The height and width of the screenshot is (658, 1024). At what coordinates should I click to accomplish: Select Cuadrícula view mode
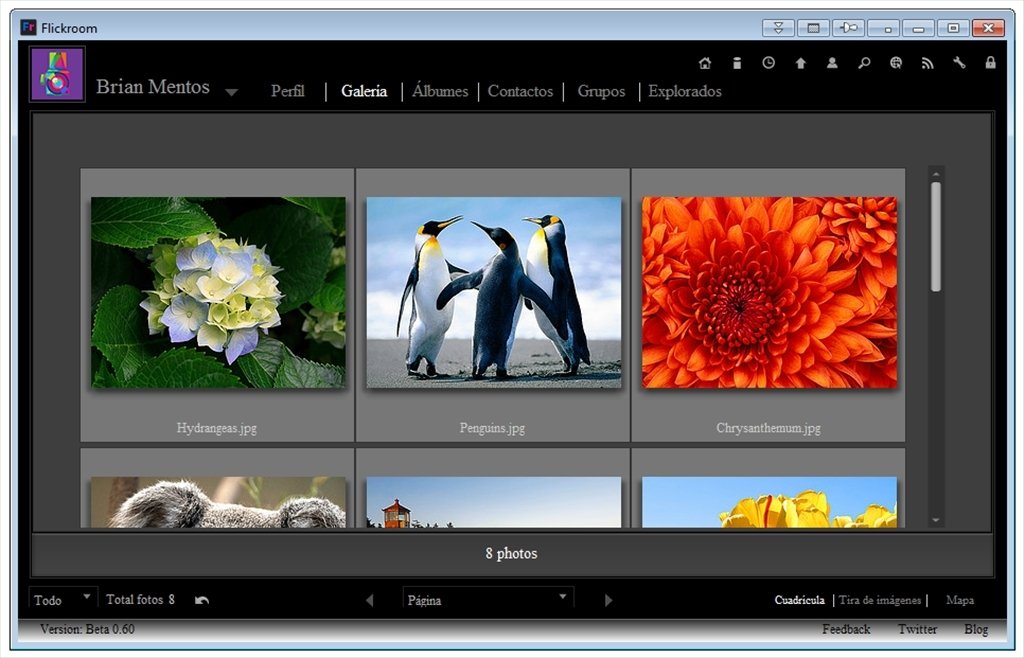point(799,600)
